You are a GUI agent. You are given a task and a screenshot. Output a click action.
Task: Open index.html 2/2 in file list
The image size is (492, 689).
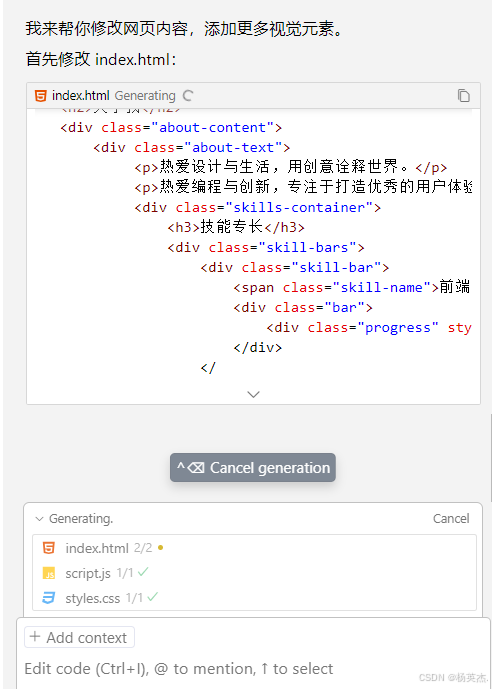pyautogui.click(x=254, y=548)
